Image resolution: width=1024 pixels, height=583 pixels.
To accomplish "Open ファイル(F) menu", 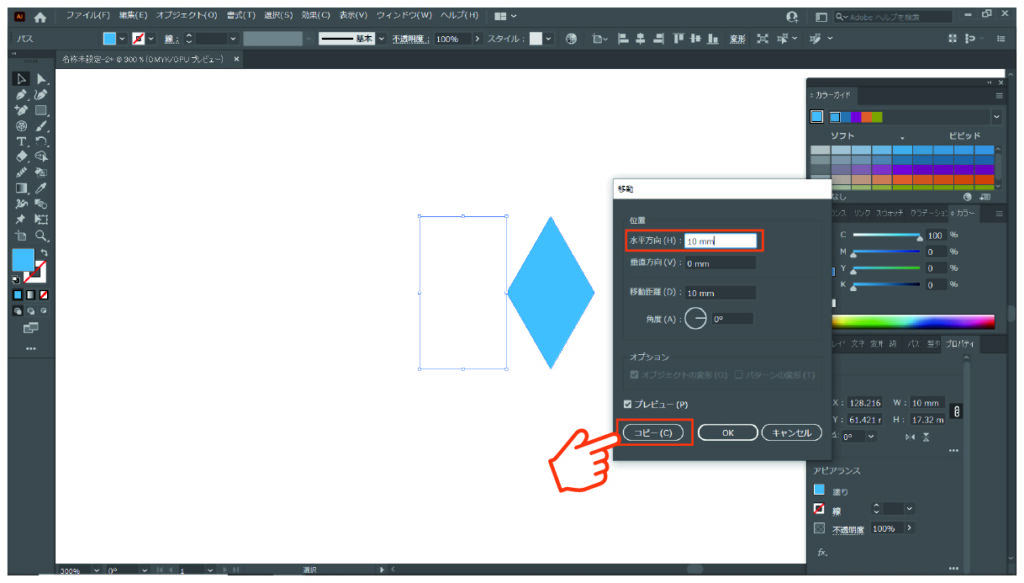I will click(x=88, y=15).
